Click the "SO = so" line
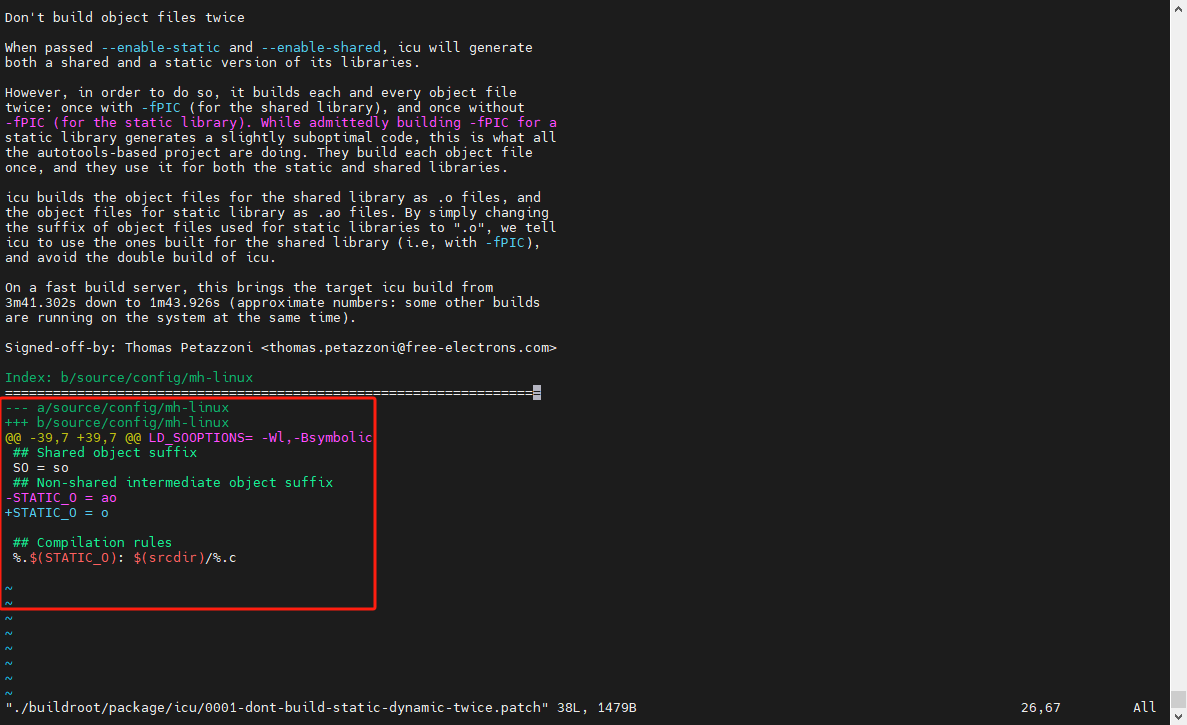Viewport: 1187px width, 725px height. coord(41,468)
